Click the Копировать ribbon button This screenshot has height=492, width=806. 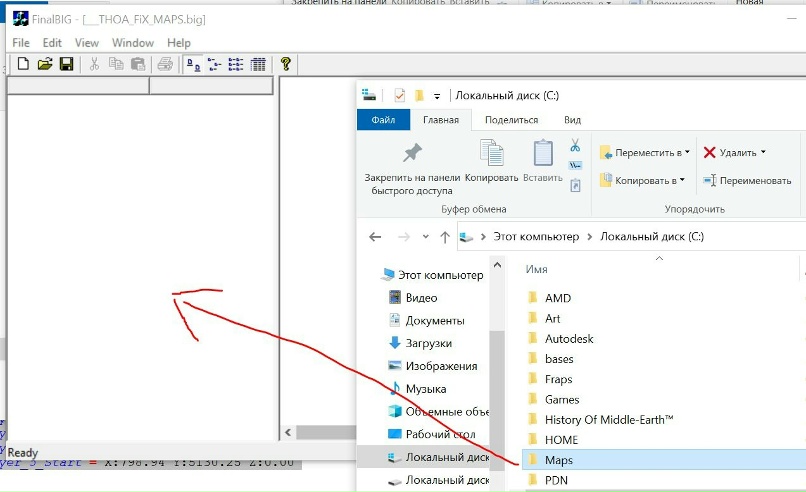point(491,161)
